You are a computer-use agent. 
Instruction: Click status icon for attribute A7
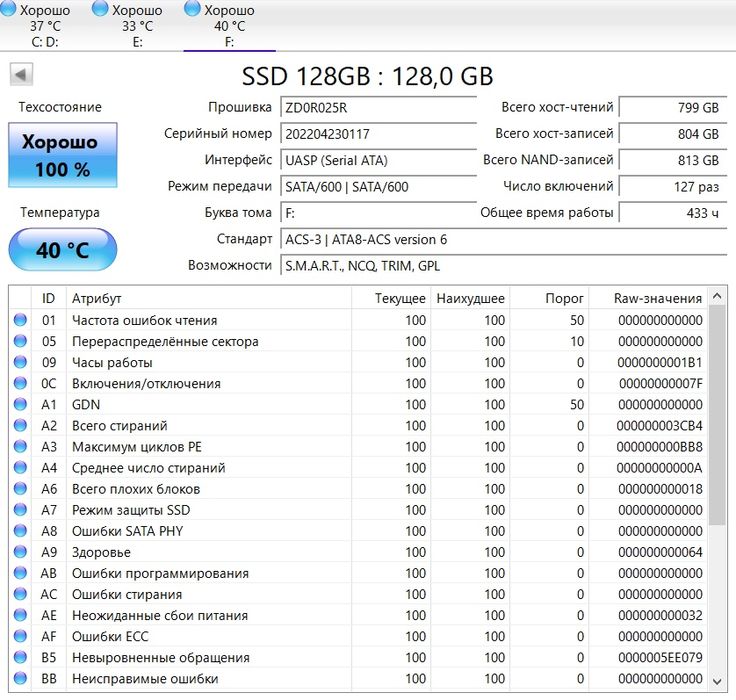click(20, 509)
